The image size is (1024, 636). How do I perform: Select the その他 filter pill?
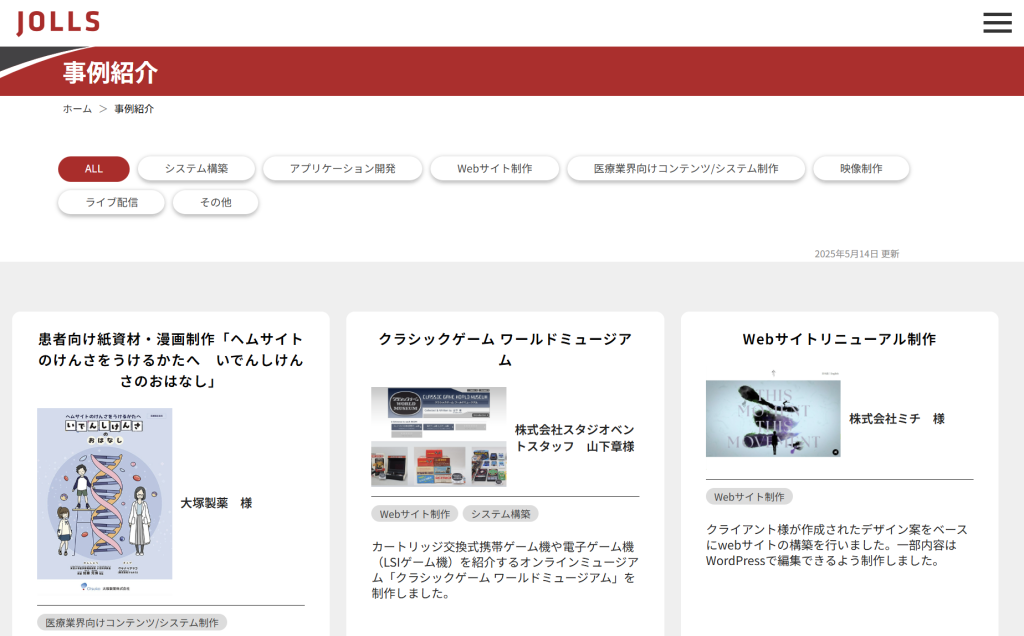(x=215, y=202)
